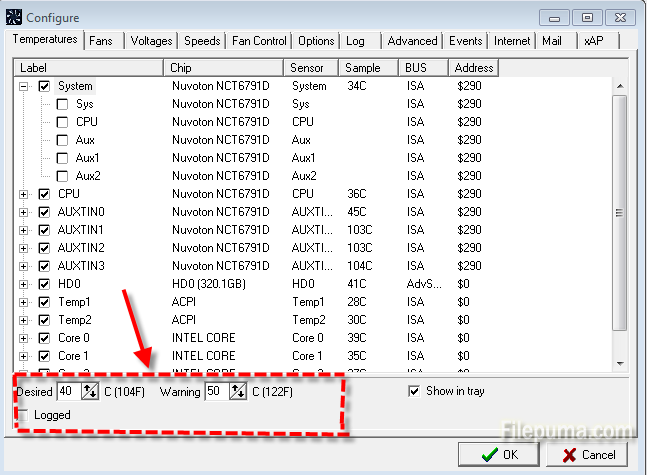Go to the Fan Control tab
The height and width of the screenshot is (475, 647).
(x=259, y=41)
